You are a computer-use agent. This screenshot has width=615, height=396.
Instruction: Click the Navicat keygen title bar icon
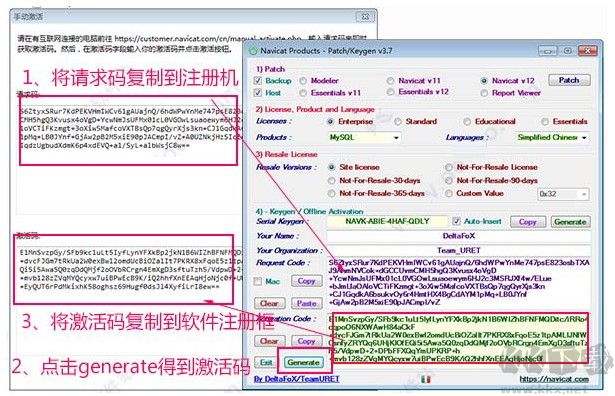[x=253, y=51]
